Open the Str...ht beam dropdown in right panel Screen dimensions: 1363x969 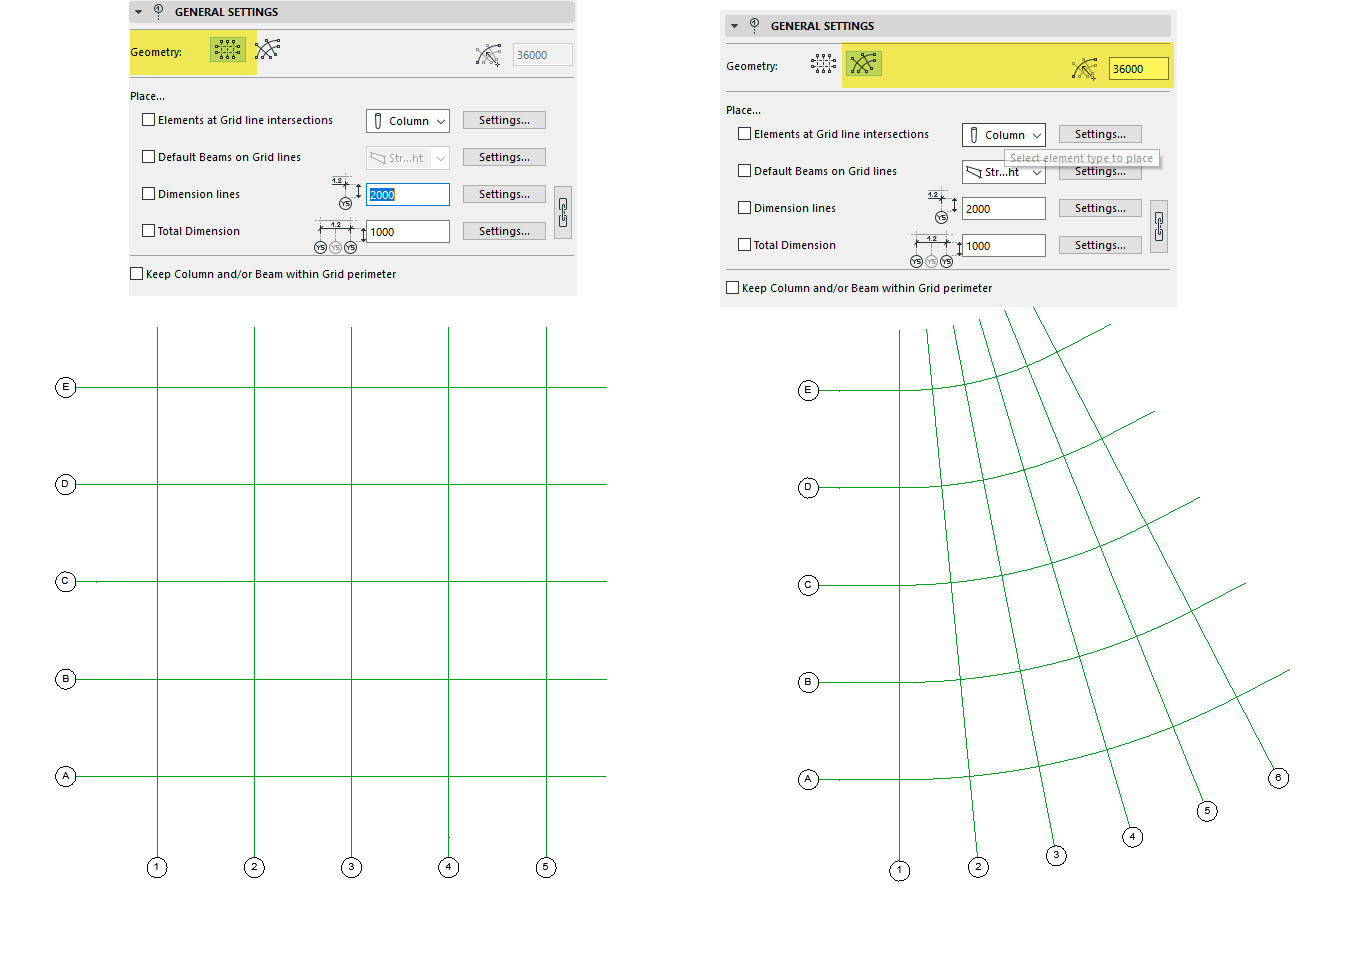tap(1003, 172)
